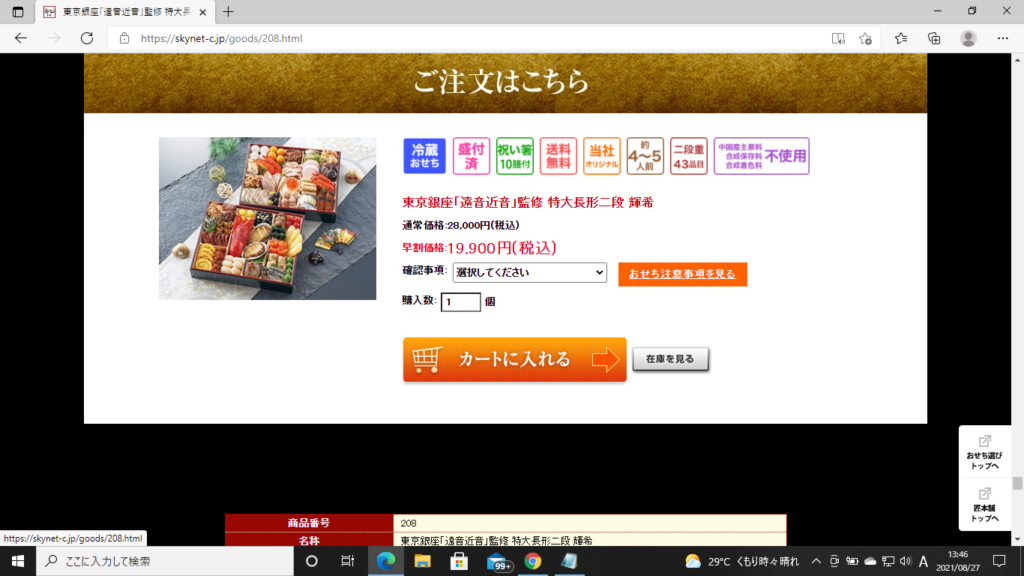The height and width of the screenshot is (576, 1024).
Task: Click the address bar URL
Action: click(221, 39)
